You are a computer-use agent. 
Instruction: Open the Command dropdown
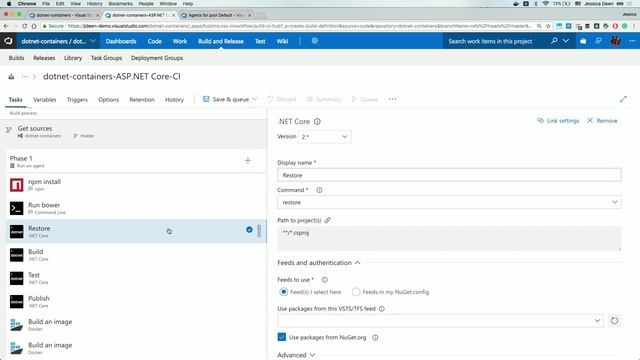click(x=449, y=202)
